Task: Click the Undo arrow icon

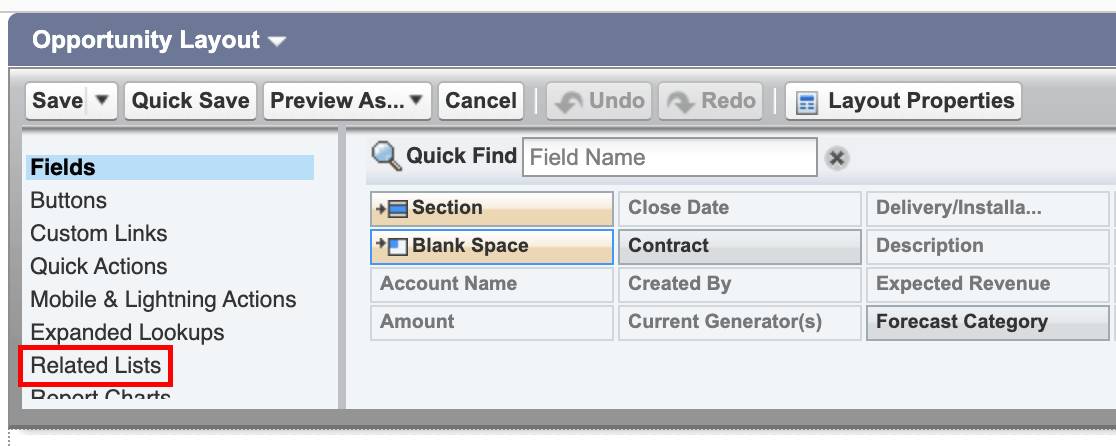Action: (x=569, y=102)
